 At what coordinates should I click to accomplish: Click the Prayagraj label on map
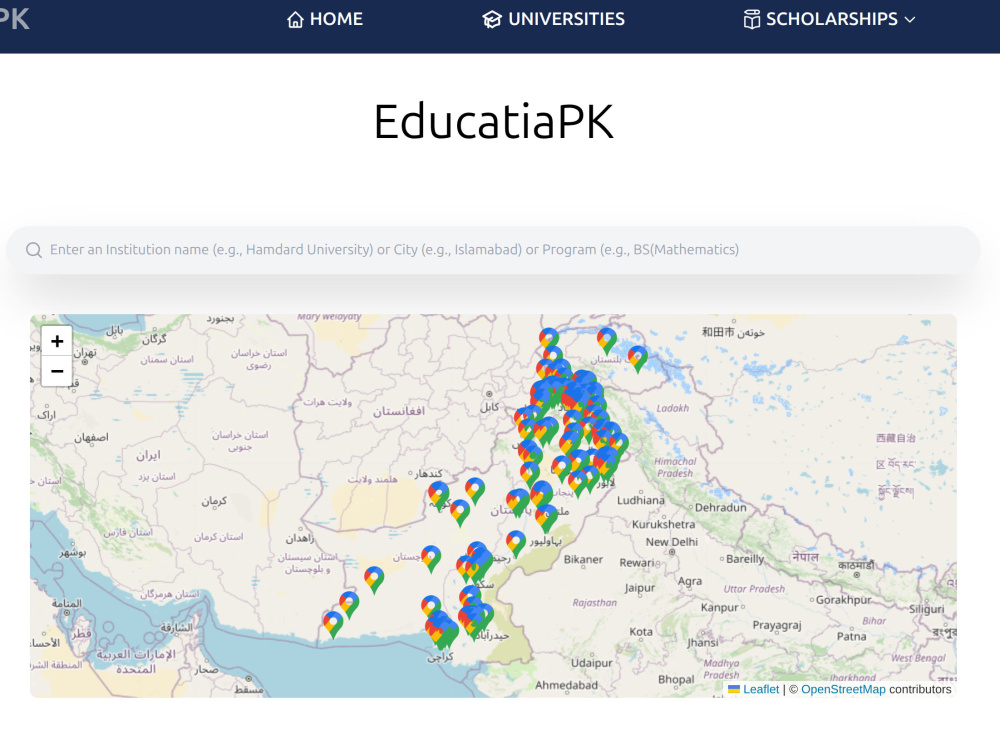(777, 626)
